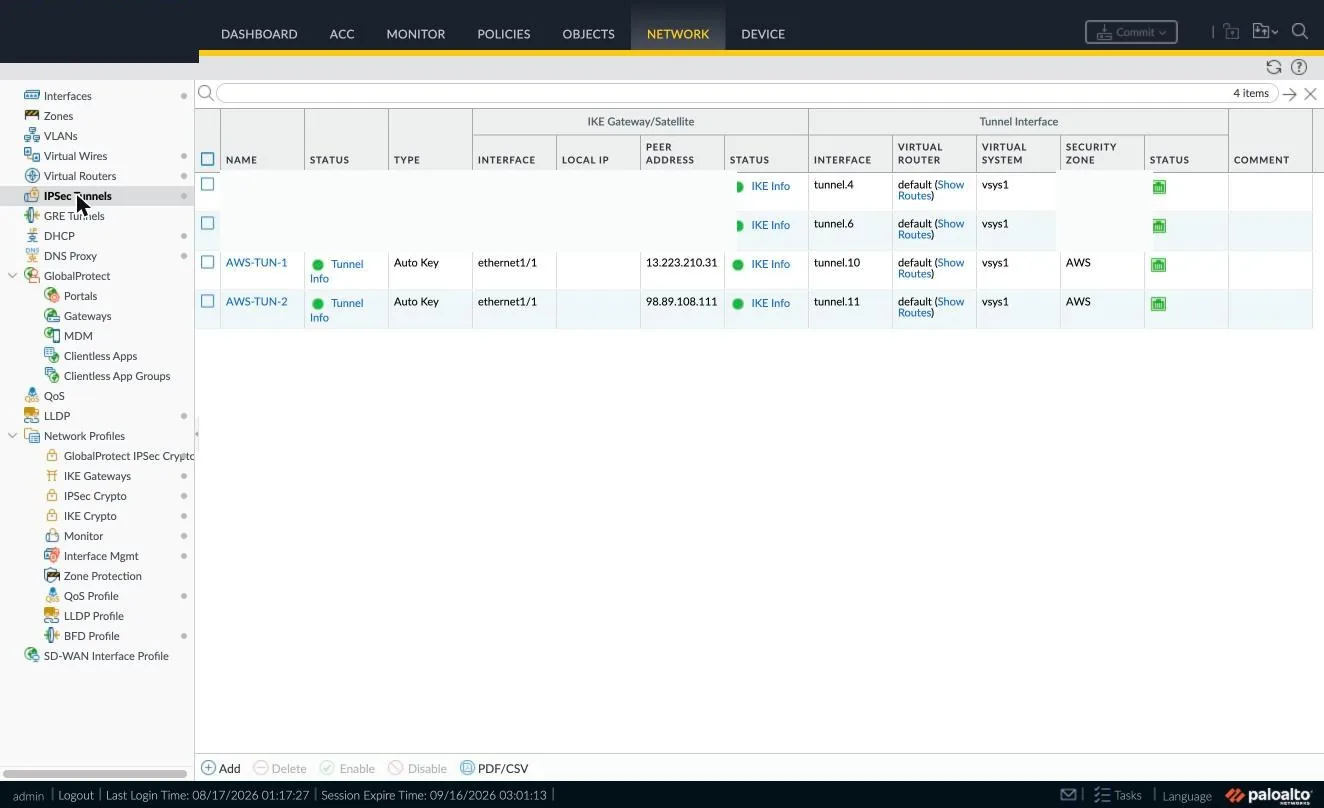
Task: Check the tunnel.4 row checkbox
Action: (208, 184)
